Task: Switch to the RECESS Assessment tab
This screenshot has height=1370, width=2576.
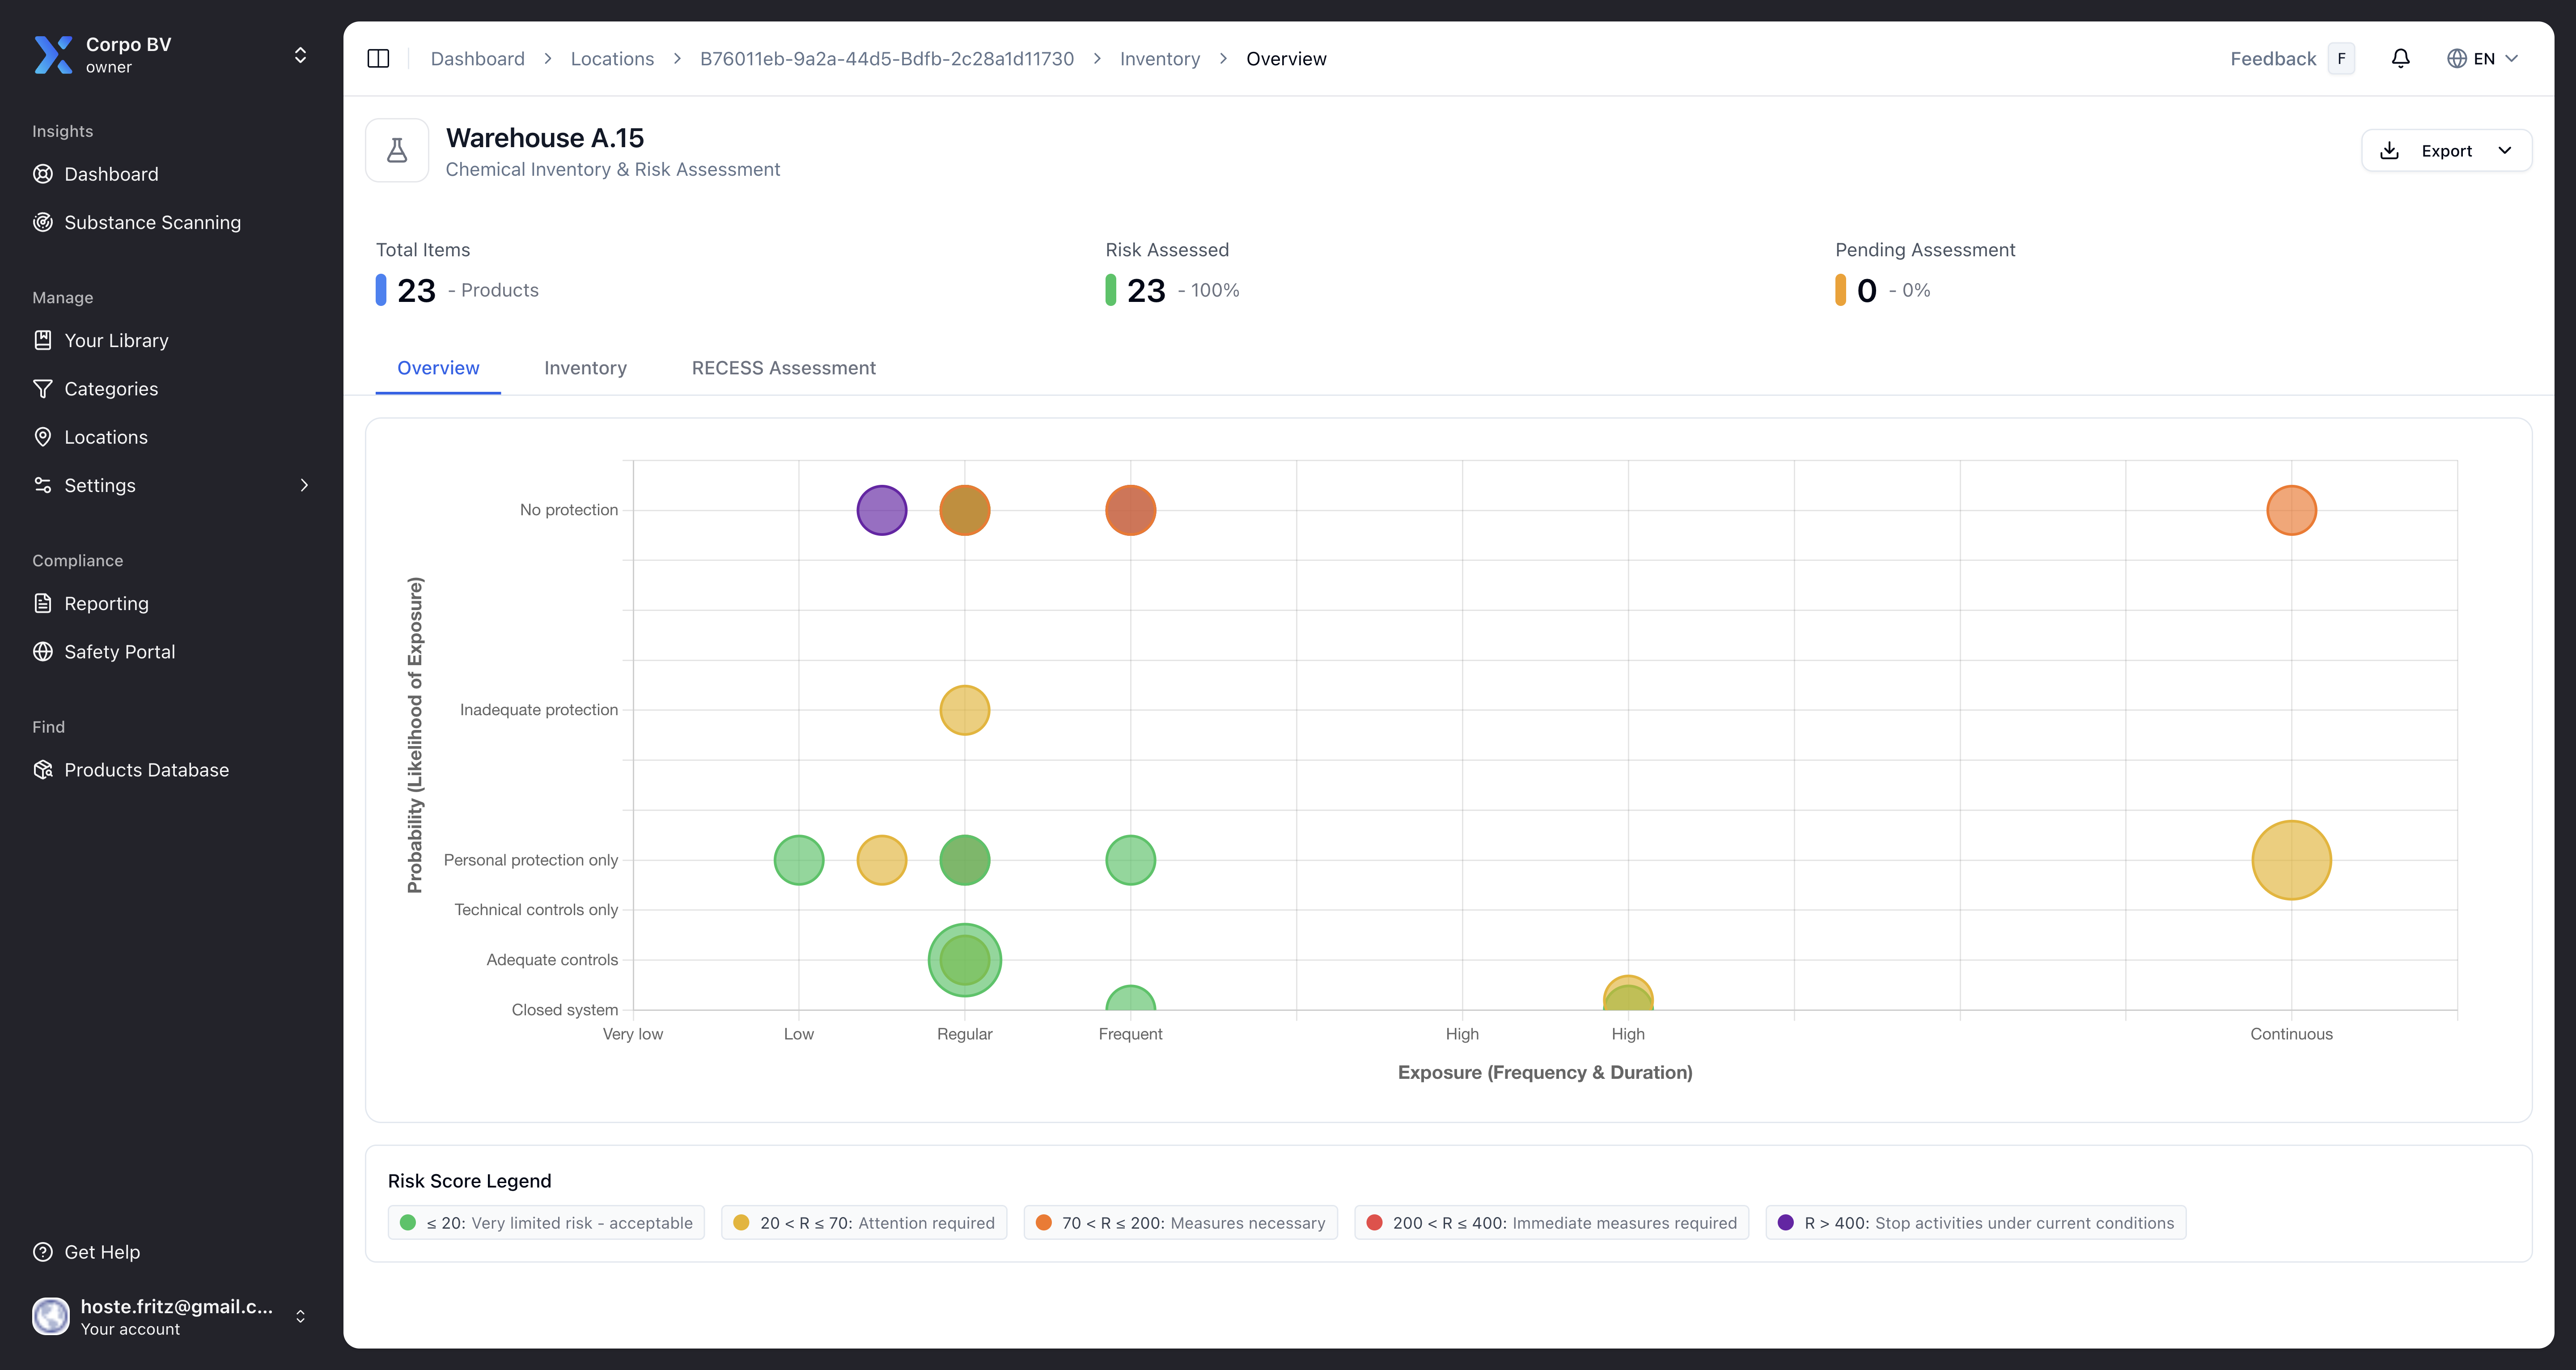Action: tap(783, 368)
